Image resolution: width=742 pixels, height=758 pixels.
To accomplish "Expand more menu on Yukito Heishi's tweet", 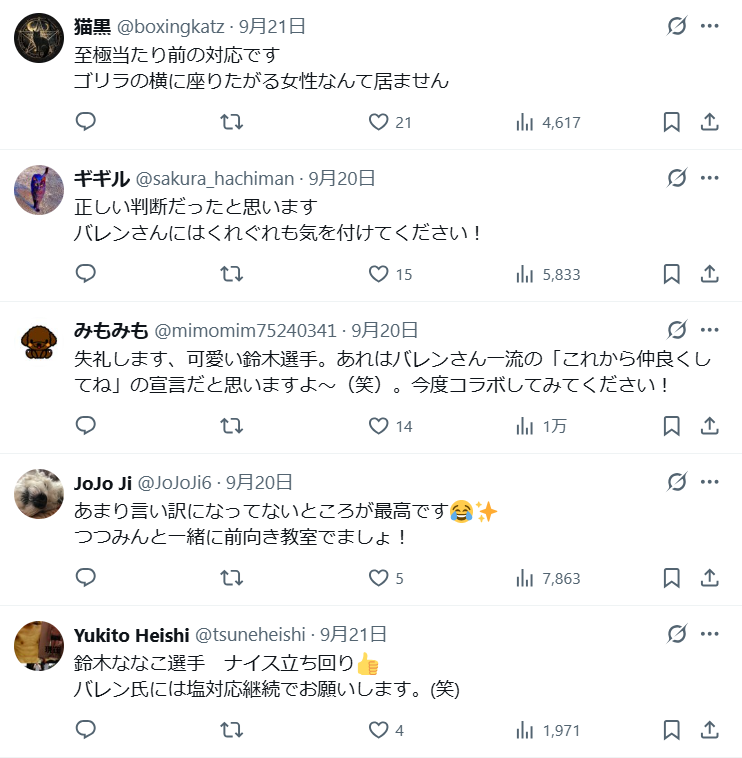I will tap(710, 634).
